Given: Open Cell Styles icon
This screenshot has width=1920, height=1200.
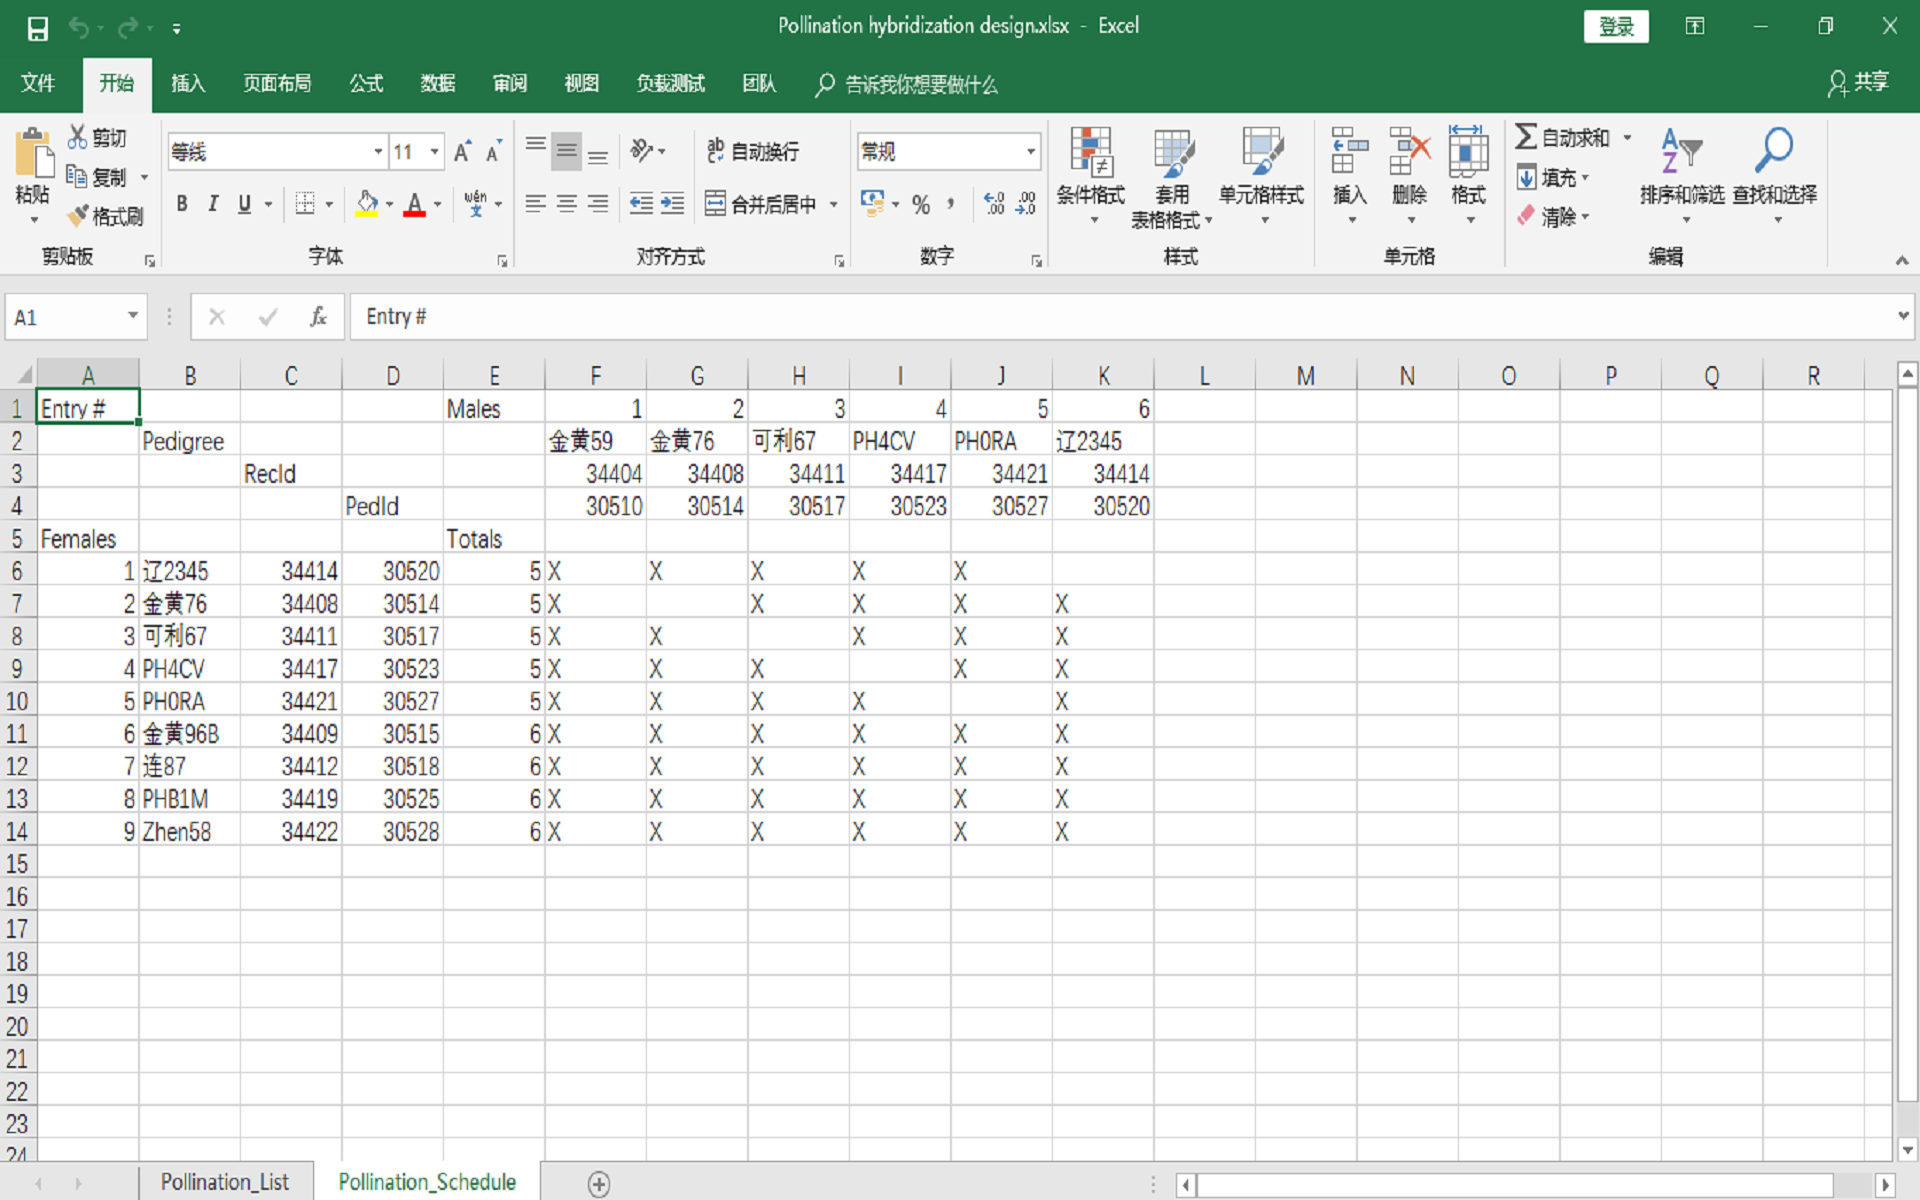Looking at the screenshot, I should (x=1261, y=152).
